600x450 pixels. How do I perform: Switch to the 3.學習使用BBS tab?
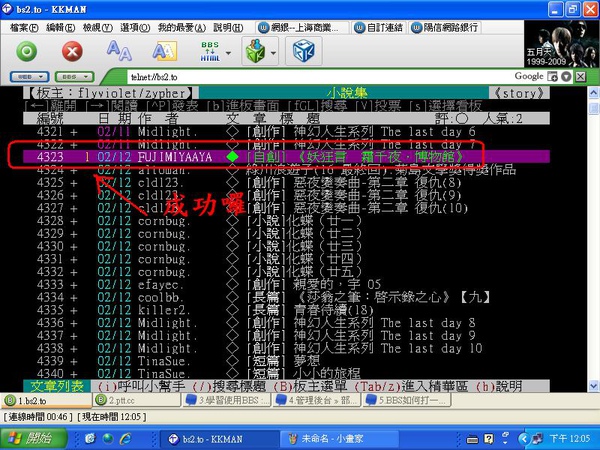(x=227, y=400)
